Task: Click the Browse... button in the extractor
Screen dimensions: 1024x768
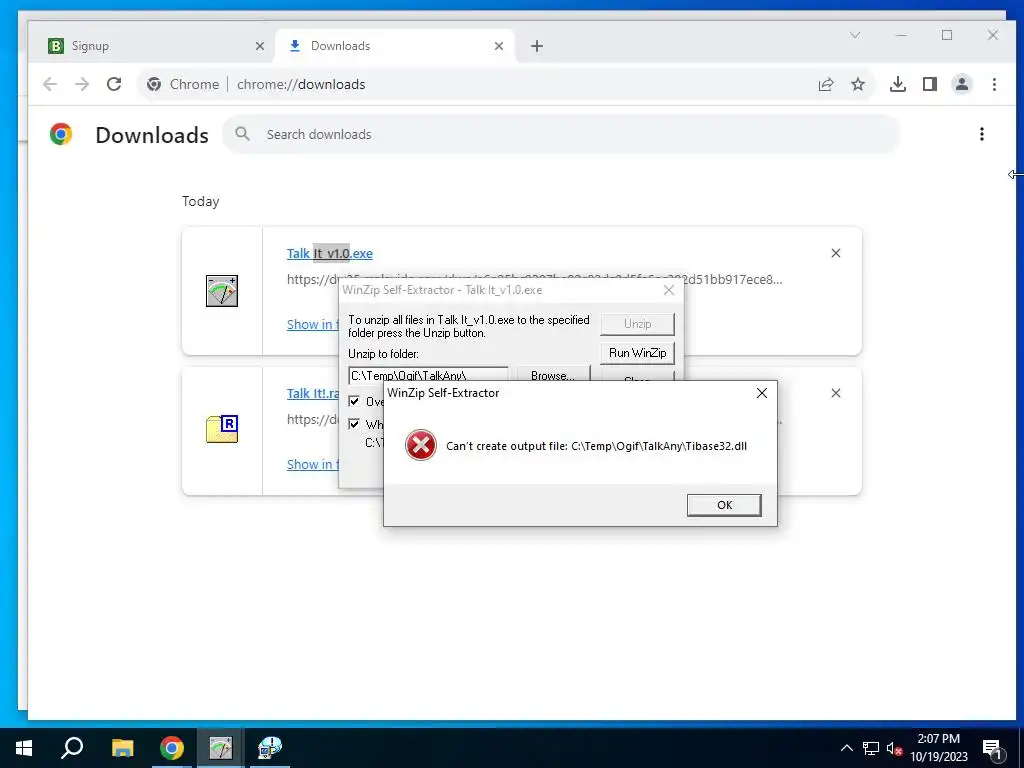Action: point(553,375)
